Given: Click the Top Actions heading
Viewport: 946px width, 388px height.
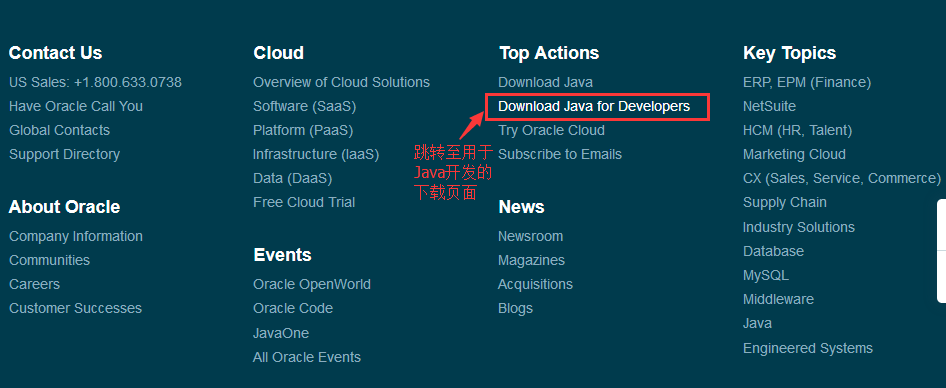Looking at the screenshot, I should pyautogui.click(x=549, y=53).
